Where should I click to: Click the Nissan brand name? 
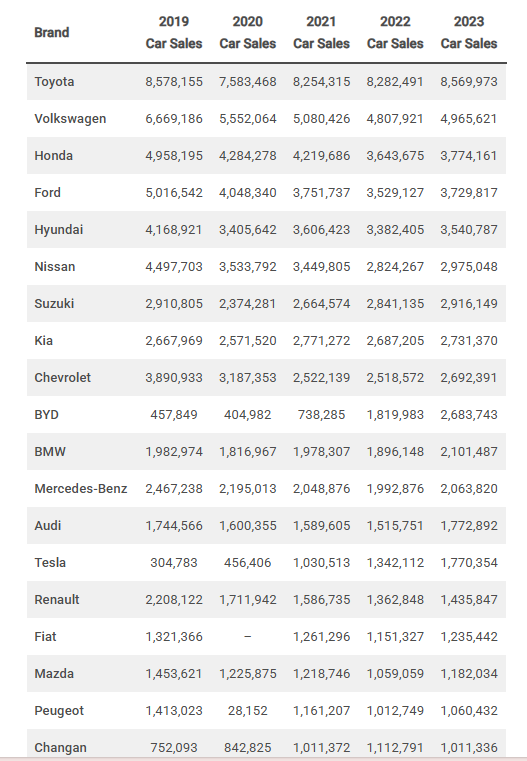click(55, 266)
